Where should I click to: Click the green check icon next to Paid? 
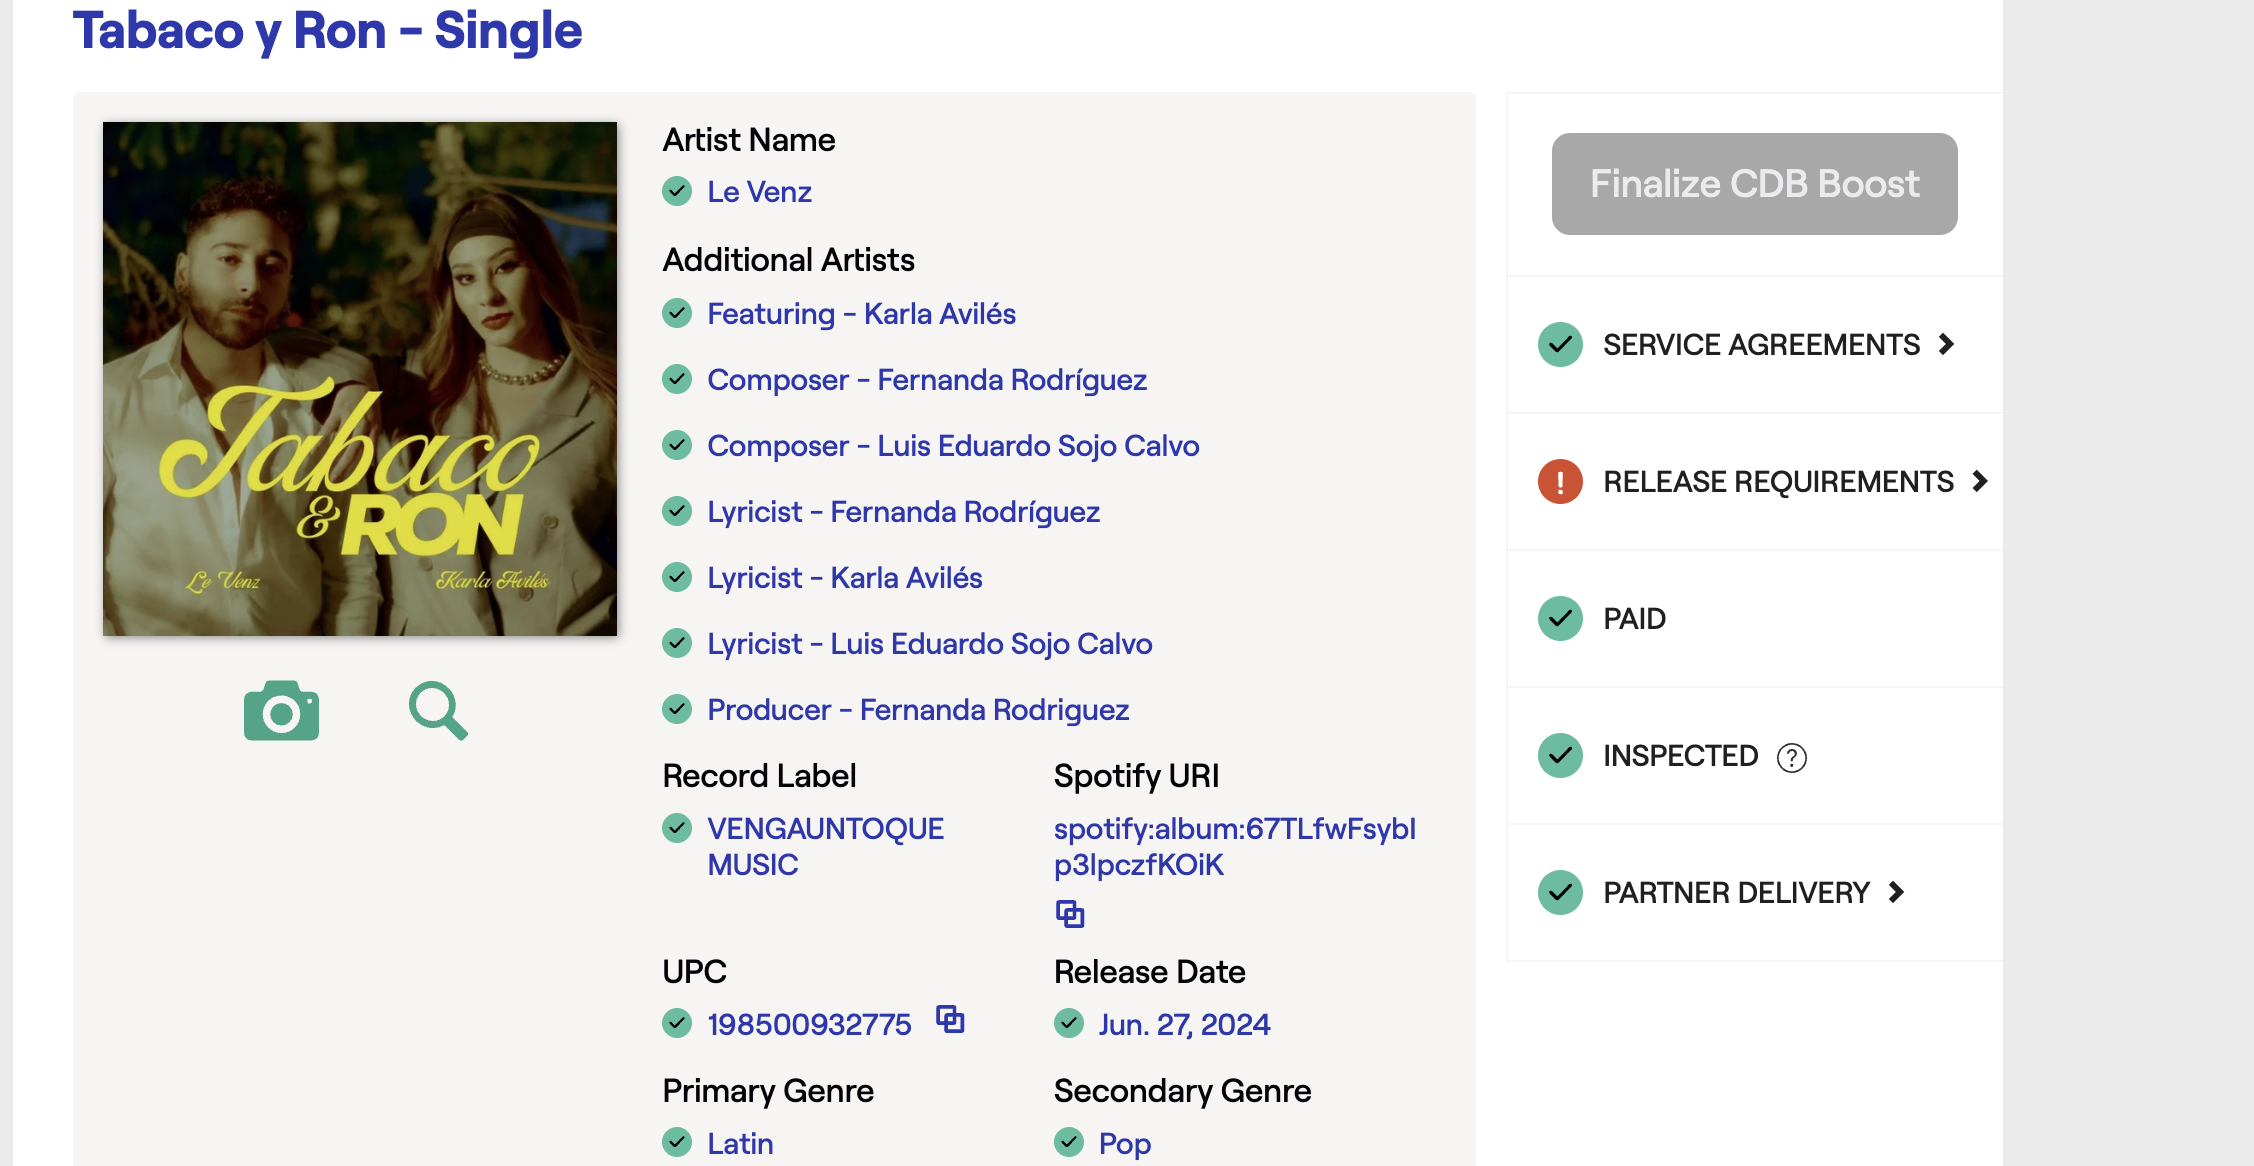click(x=1560, y=618)
